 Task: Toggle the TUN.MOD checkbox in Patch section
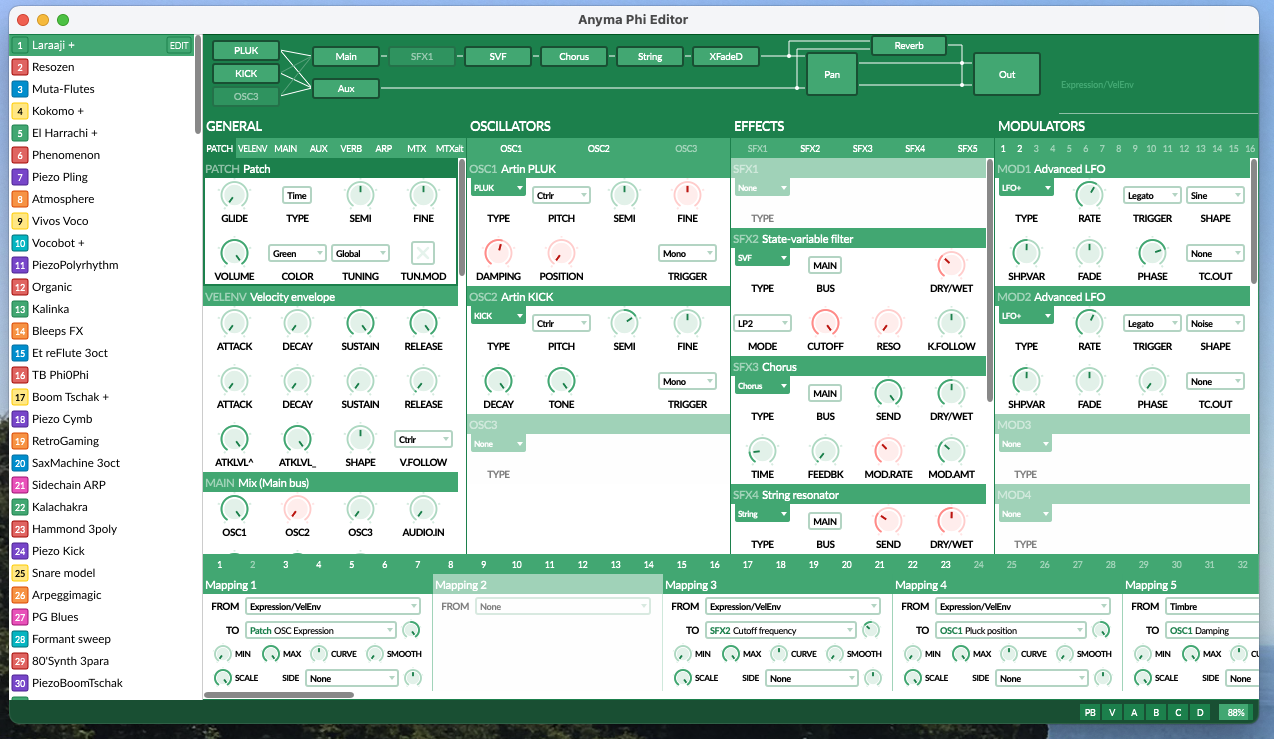[423, 253]
